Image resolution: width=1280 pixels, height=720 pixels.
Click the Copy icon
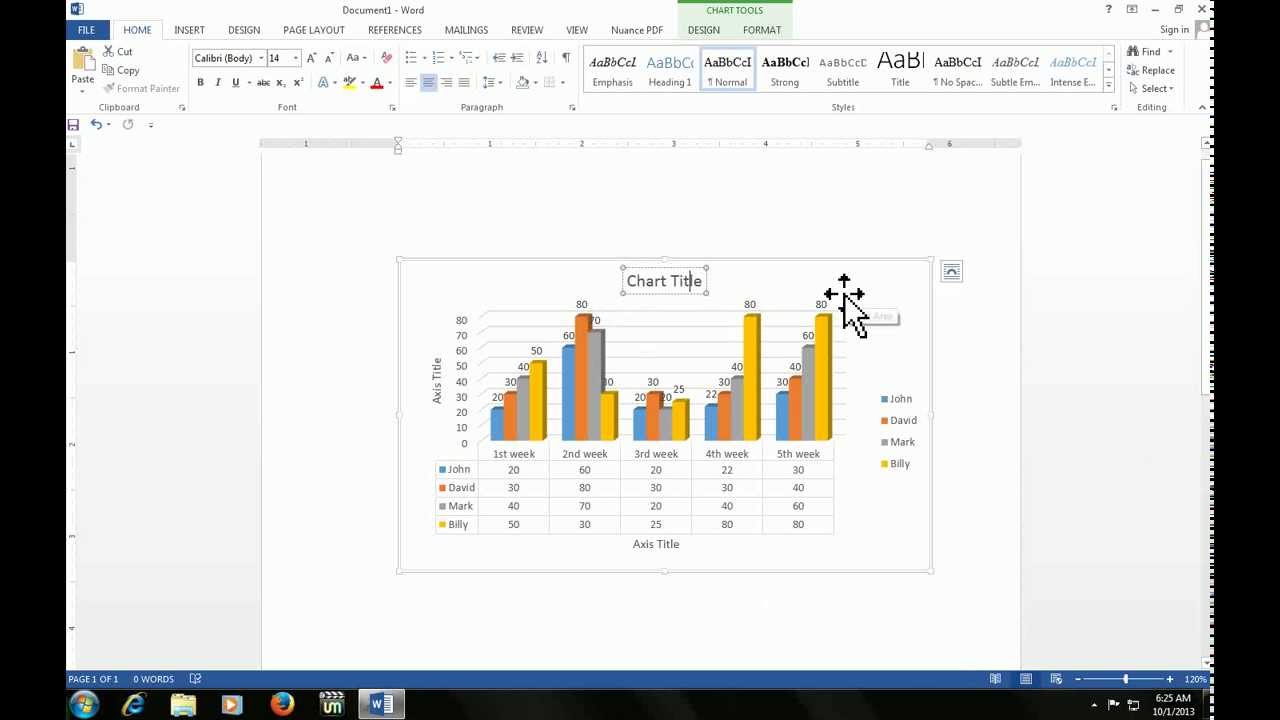pos(109,70)
